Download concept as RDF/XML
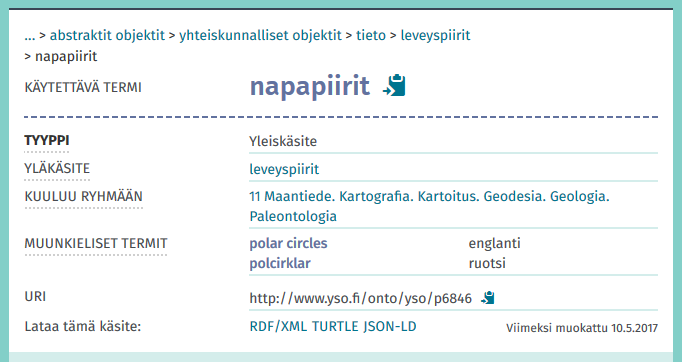This screenshot has width=682, height=362. tap(278, 326)
